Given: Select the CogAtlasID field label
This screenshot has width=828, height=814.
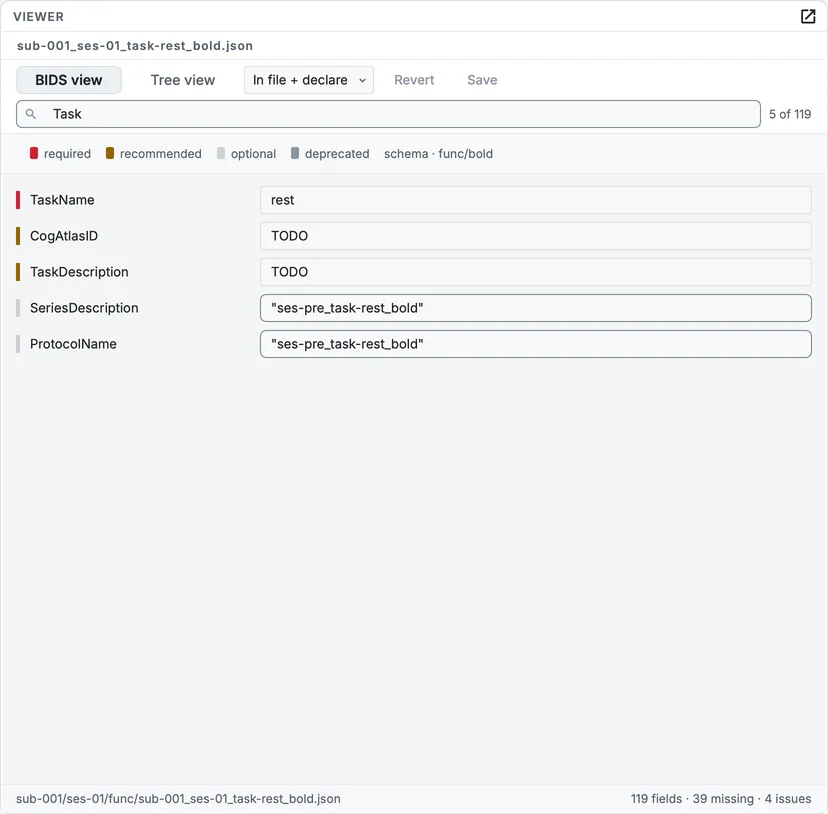Looking at the screenshot, I should pyautogui.click(x=64, y=236).
